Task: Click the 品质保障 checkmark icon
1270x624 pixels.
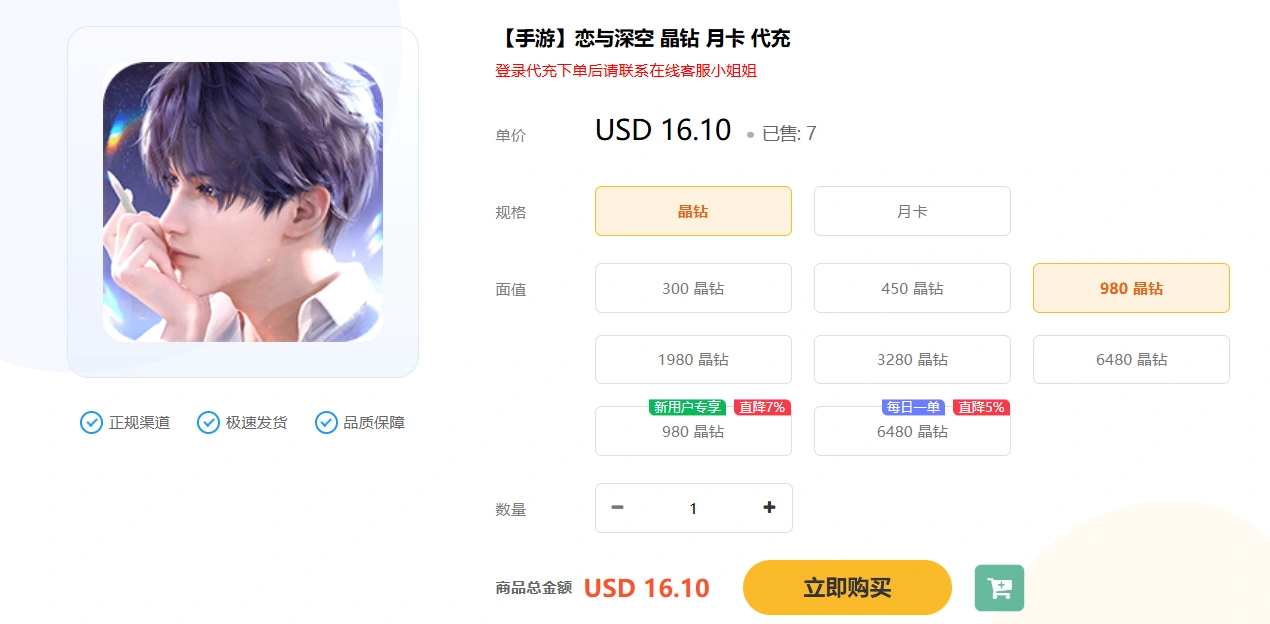Action: [326, 422]
